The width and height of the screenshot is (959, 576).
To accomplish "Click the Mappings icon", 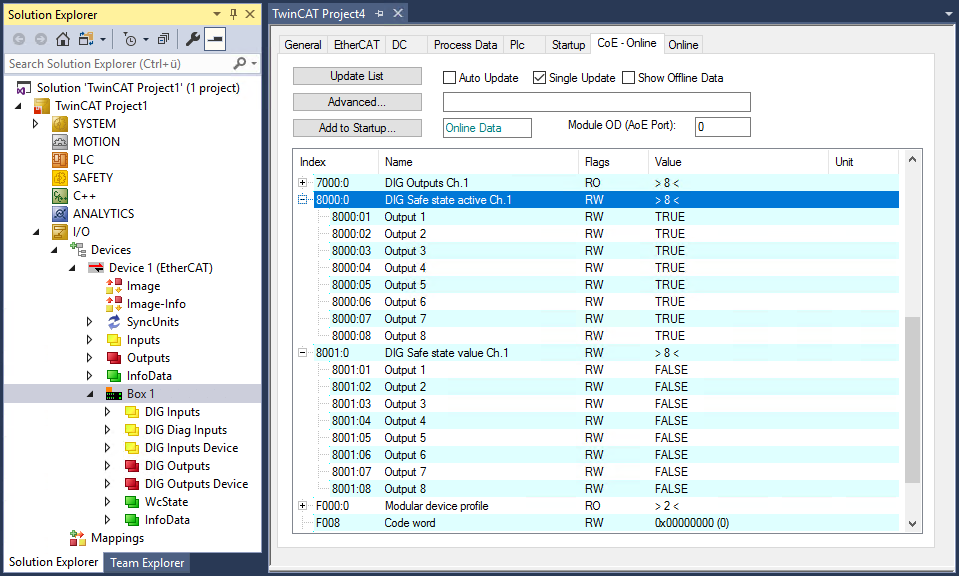I will coord(78,538).
